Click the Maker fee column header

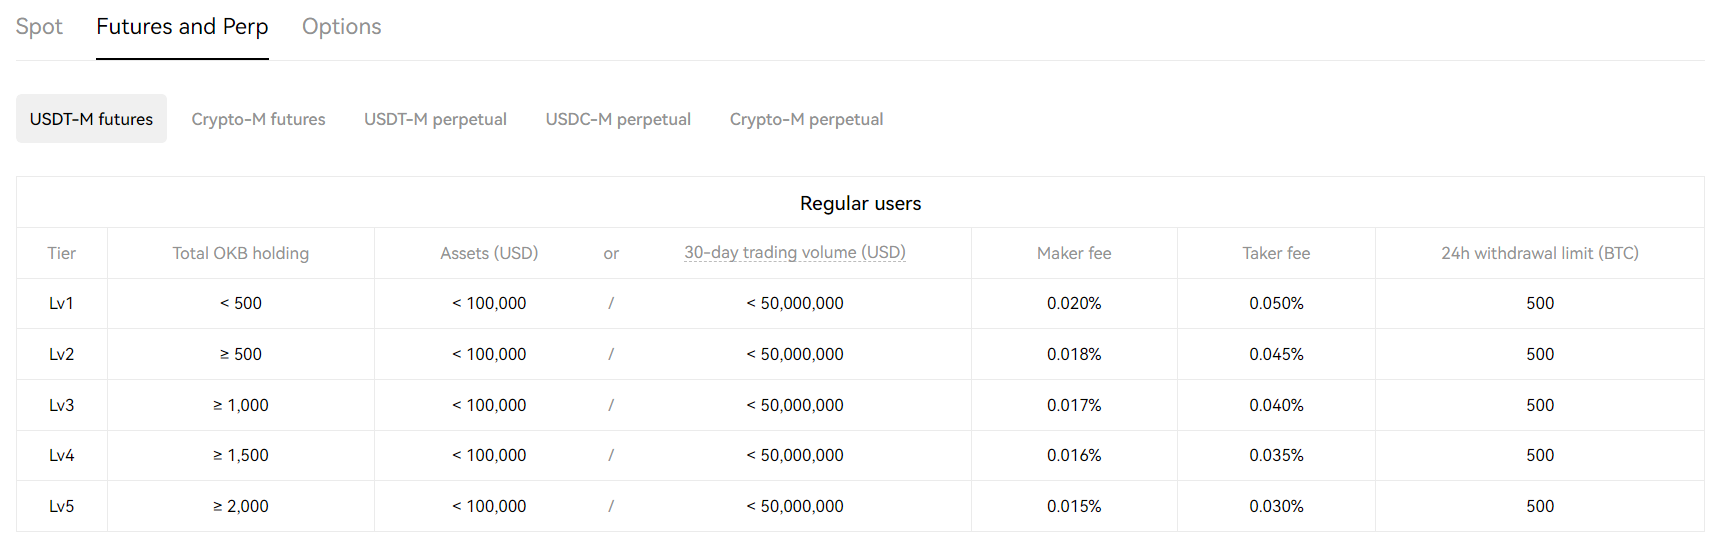(1074, 253)
